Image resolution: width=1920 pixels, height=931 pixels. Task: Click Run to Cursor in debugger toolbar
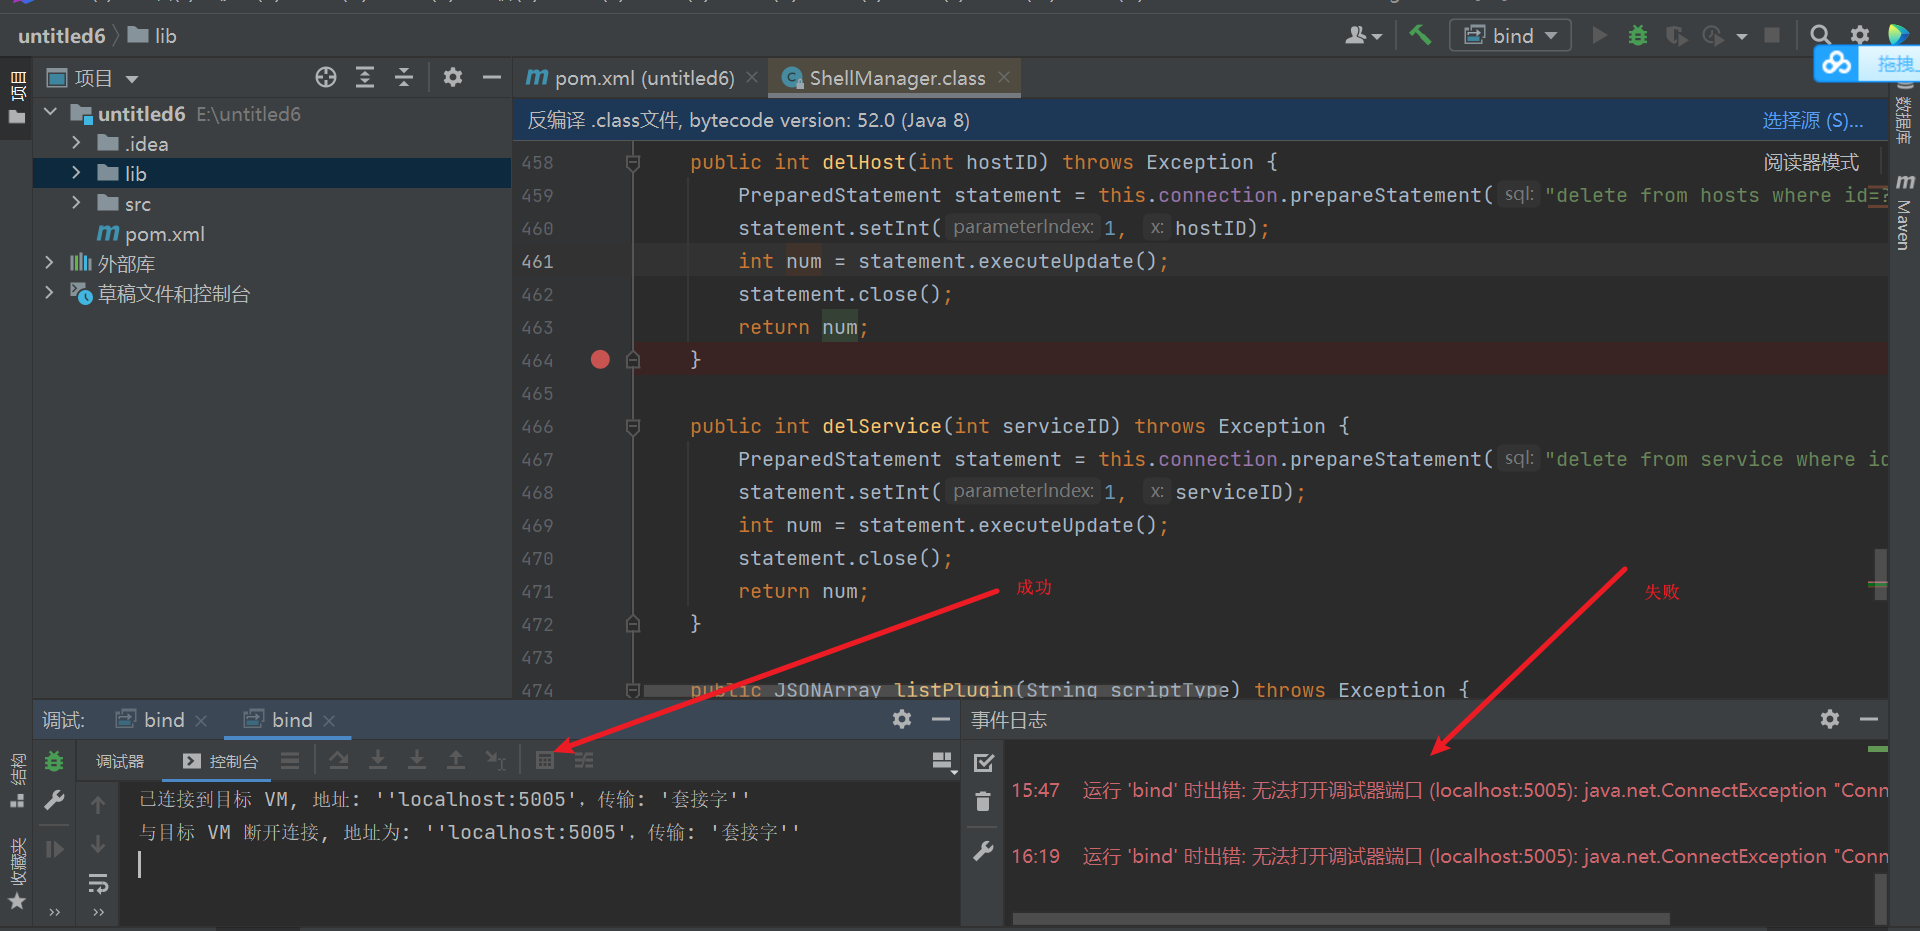495,761
